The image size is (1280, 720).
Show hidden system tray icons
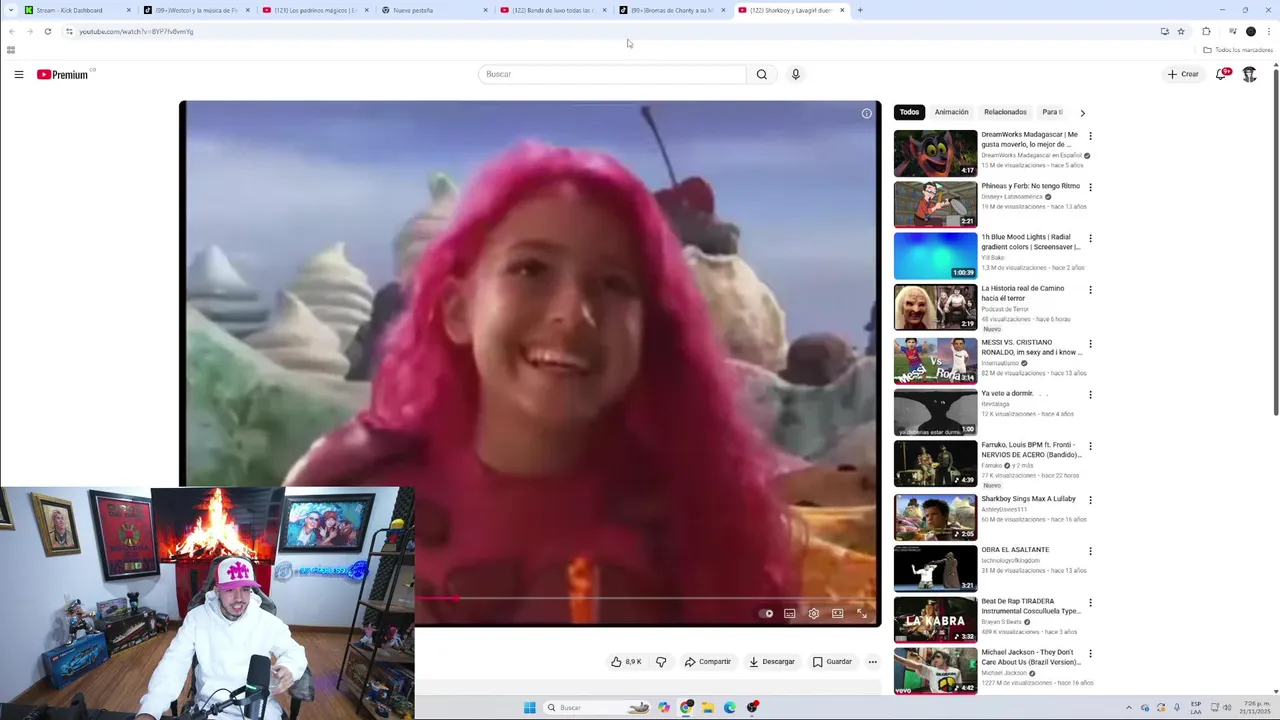tap(1129, 708)
